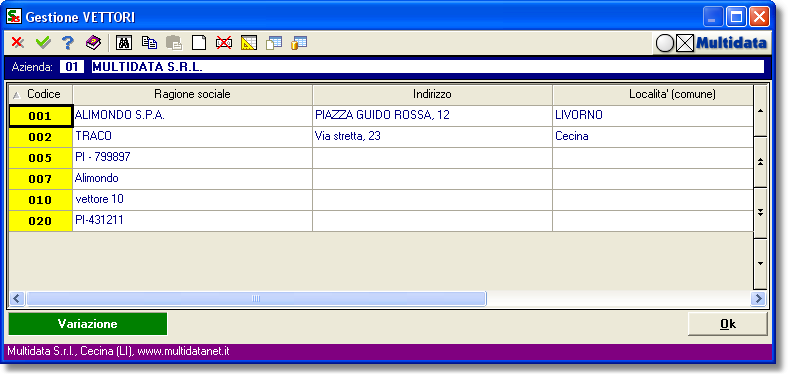Viewport: 788px width, 376px height.
Task: Click the horizontal scrollbar thumb
Action: tap(256, 299)
